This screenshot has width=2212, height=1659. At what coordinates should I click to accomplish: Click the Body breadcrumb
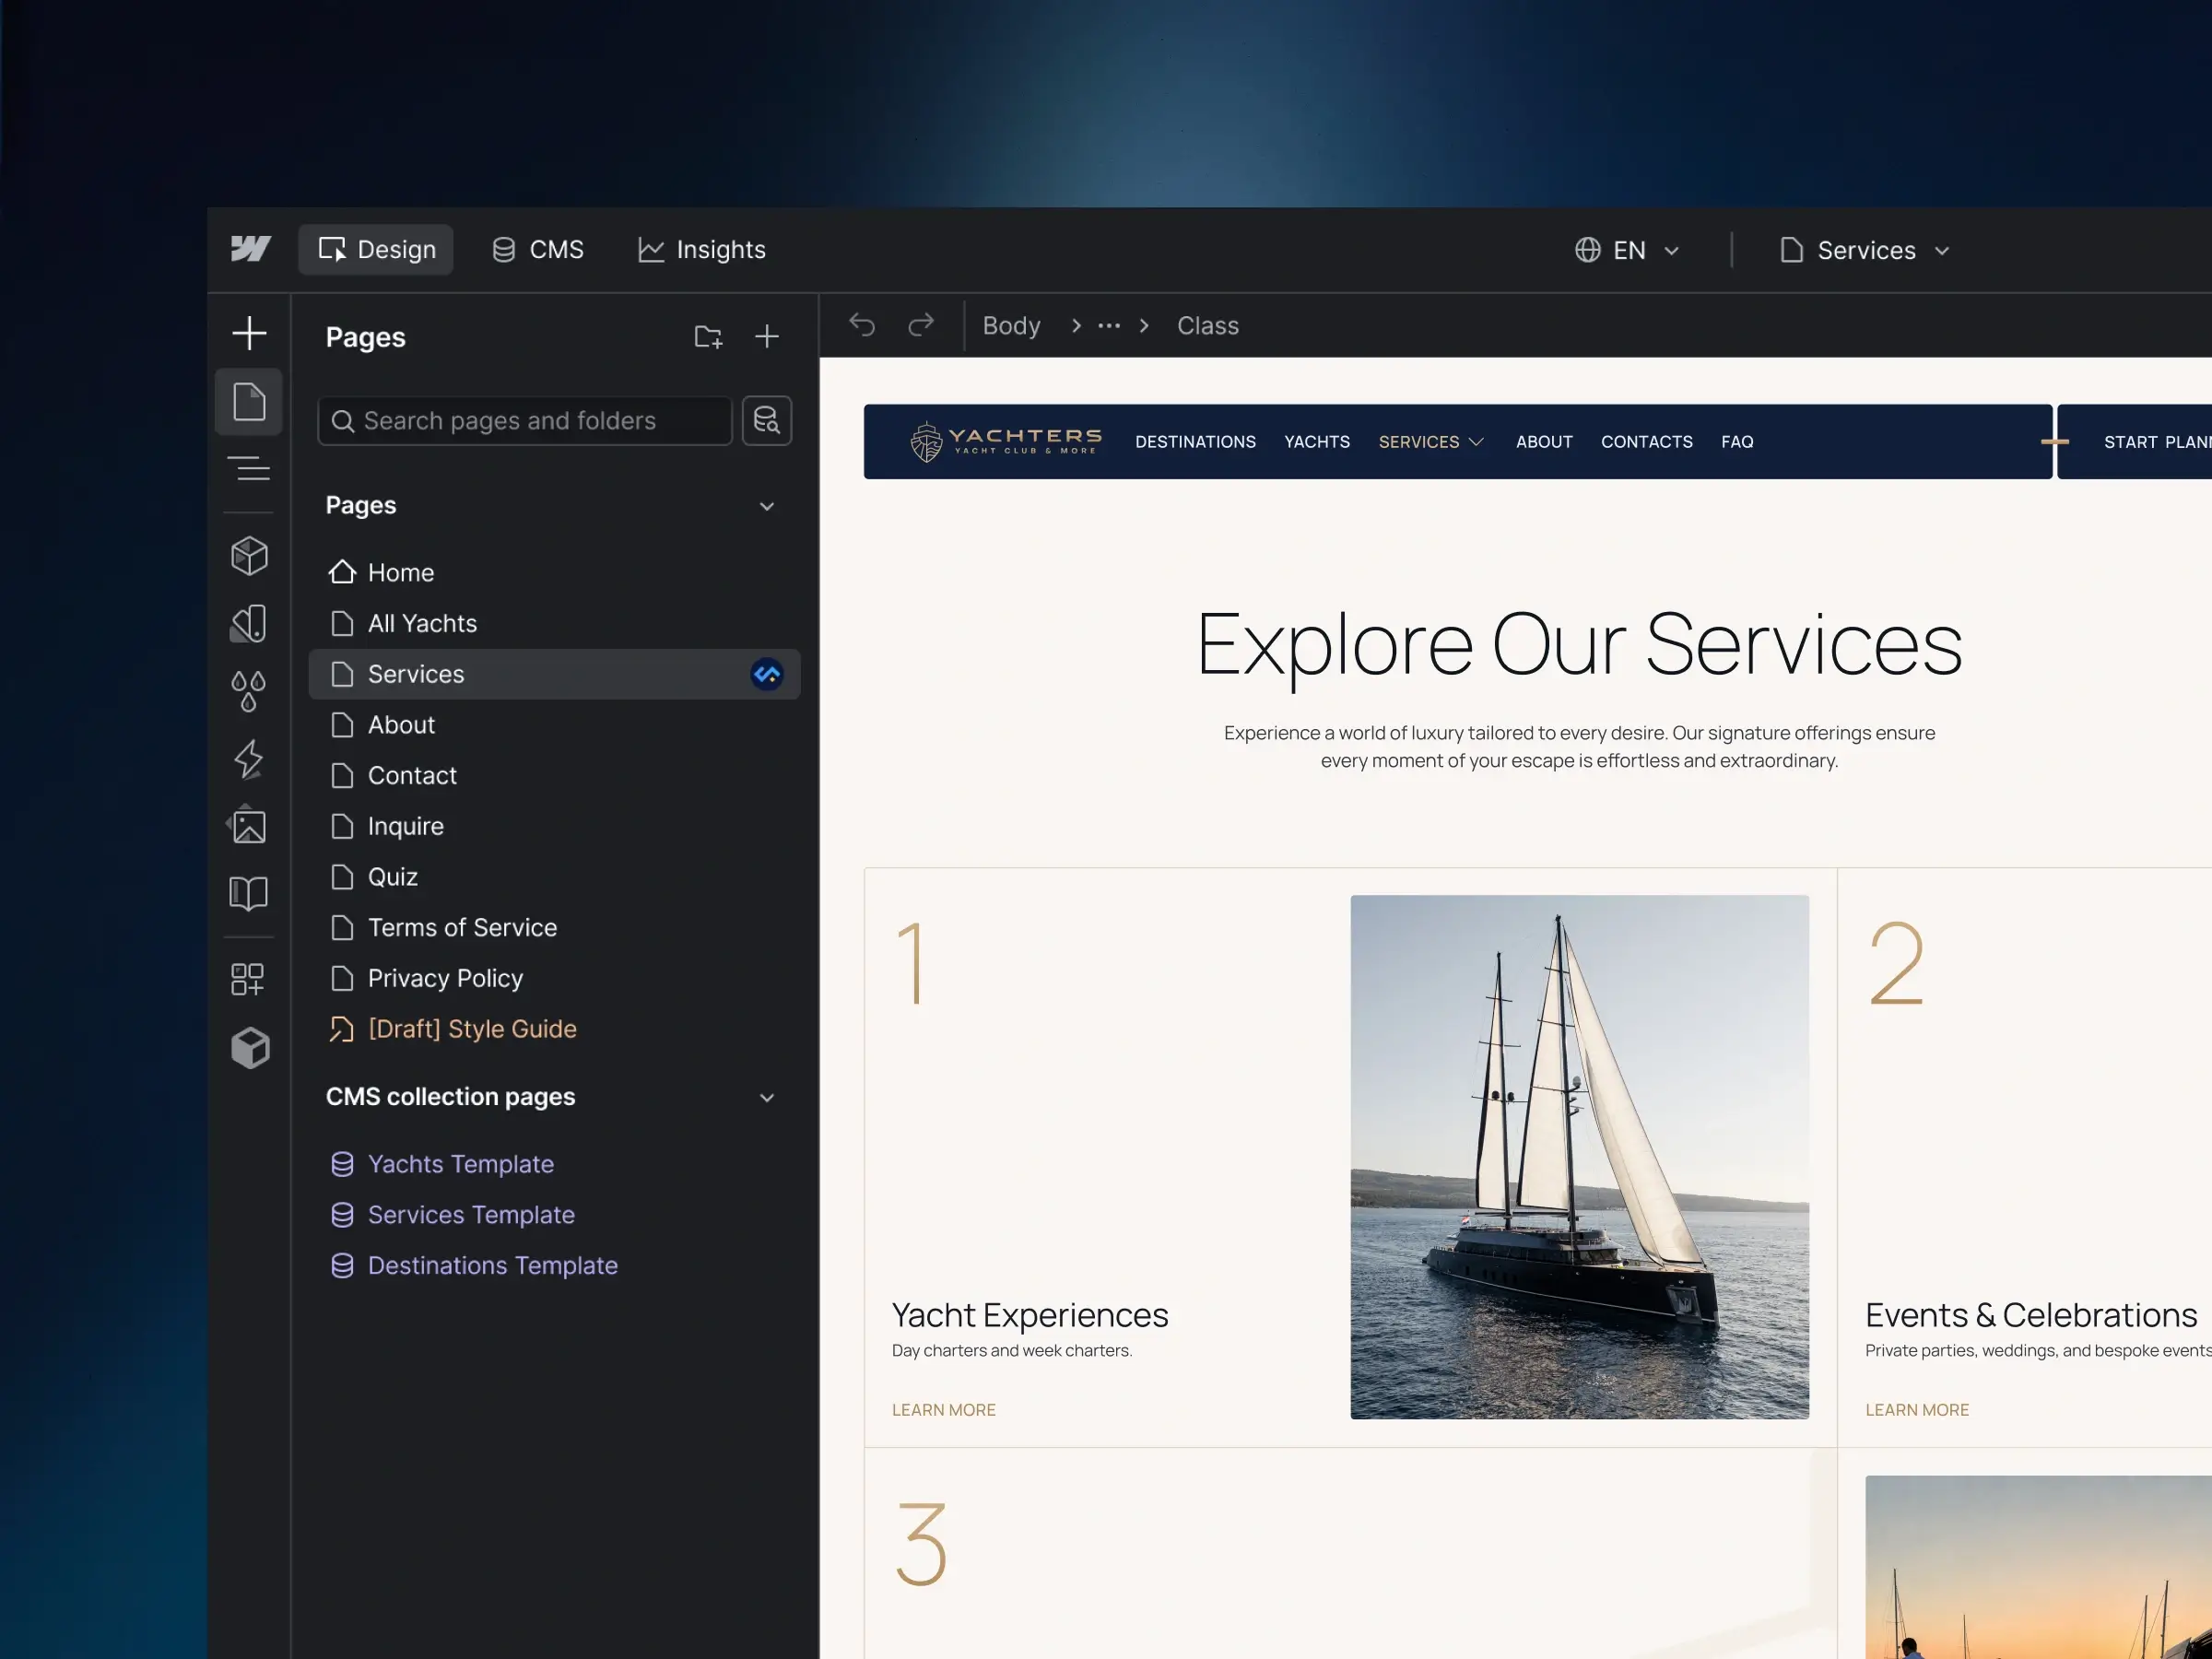tap(1011, 326)
